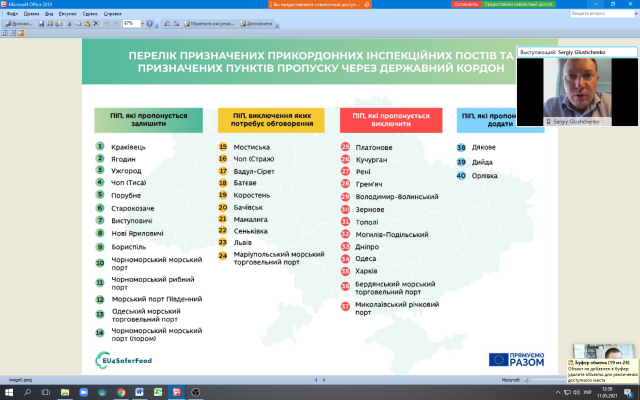Click the taskbar Search magnifier
Image resolution: width=640 pixels, height=400 pixels.
click(27, 392)
